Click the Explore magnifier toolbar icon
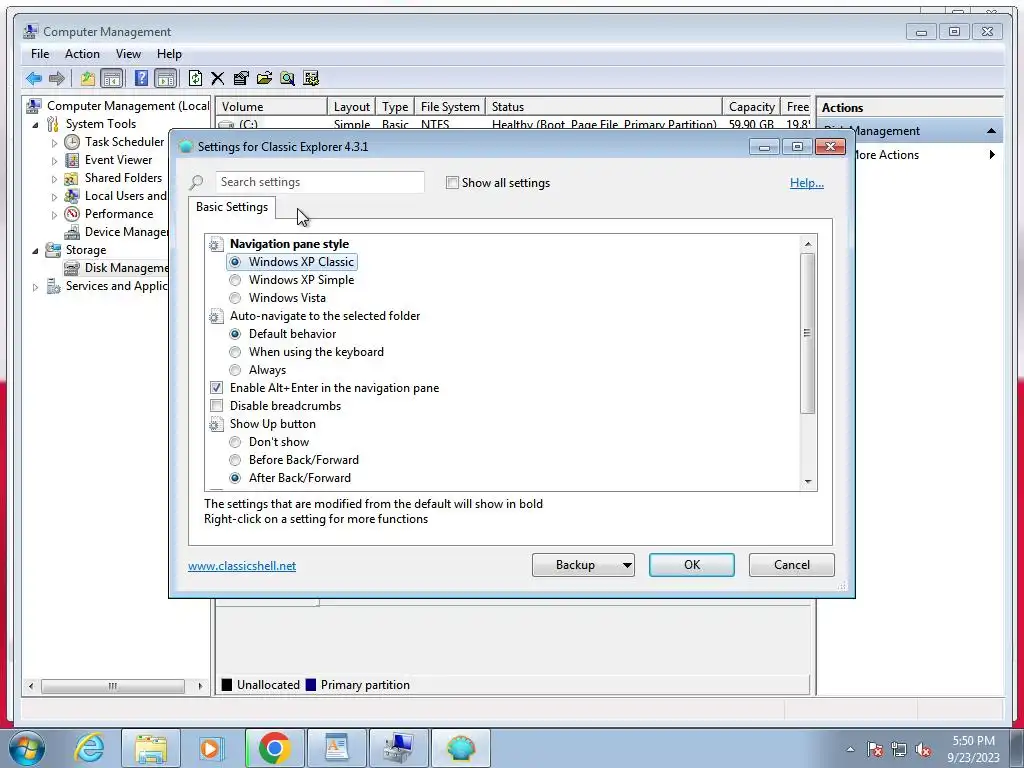 (x=287, y=79)
